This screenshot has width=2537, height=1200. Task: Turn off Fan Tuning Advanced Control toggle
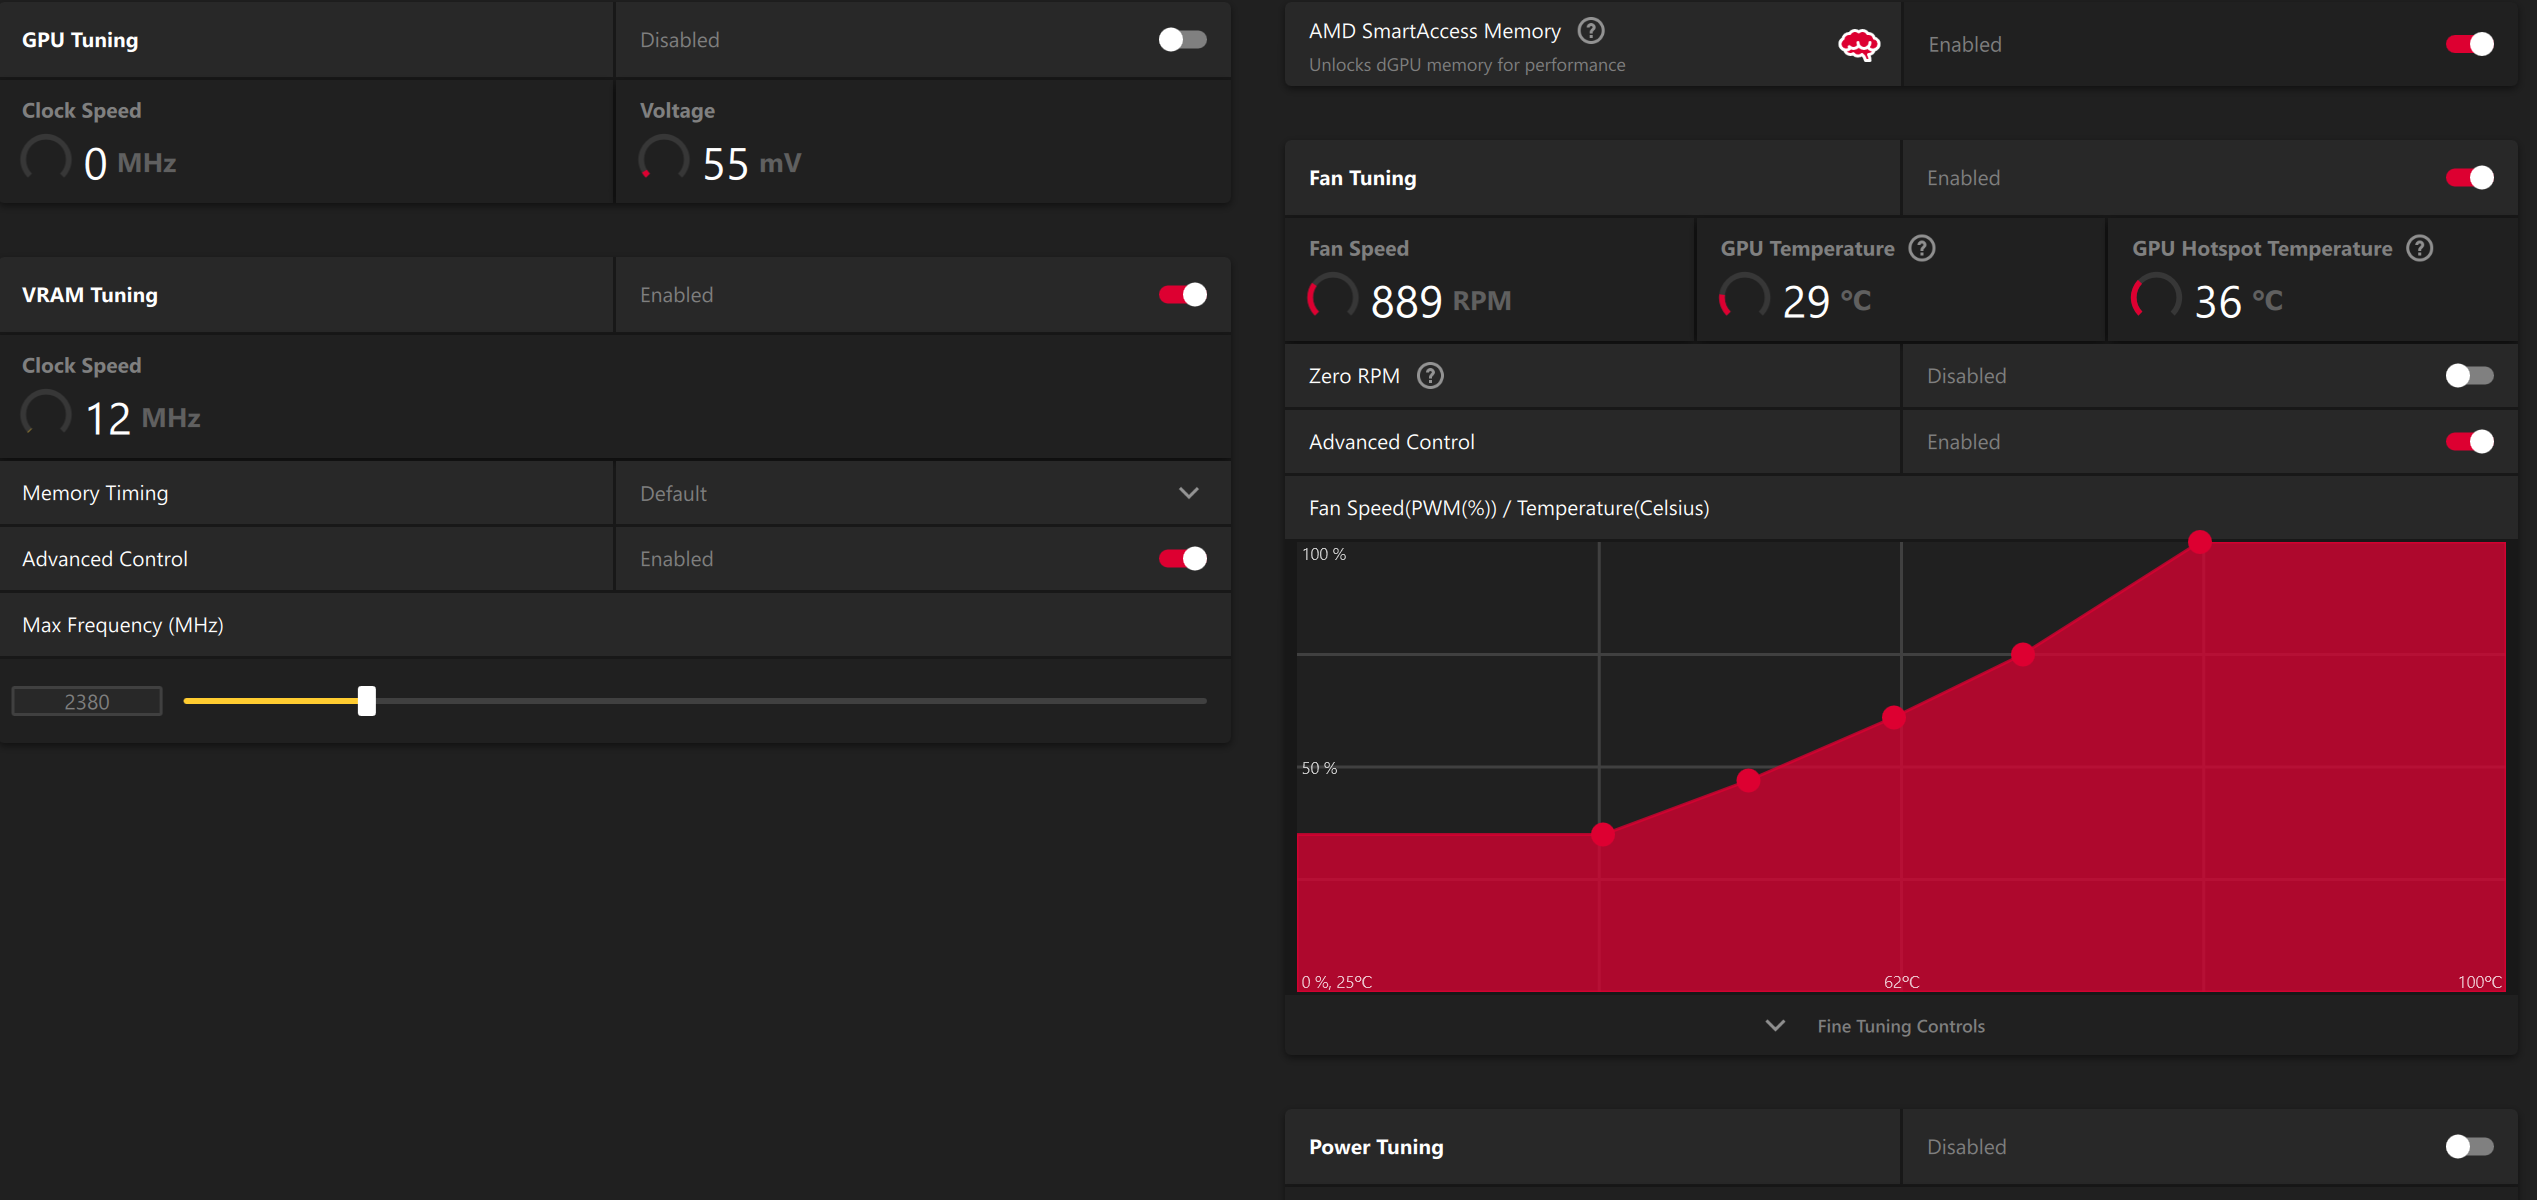click(x=2470, y=442)
